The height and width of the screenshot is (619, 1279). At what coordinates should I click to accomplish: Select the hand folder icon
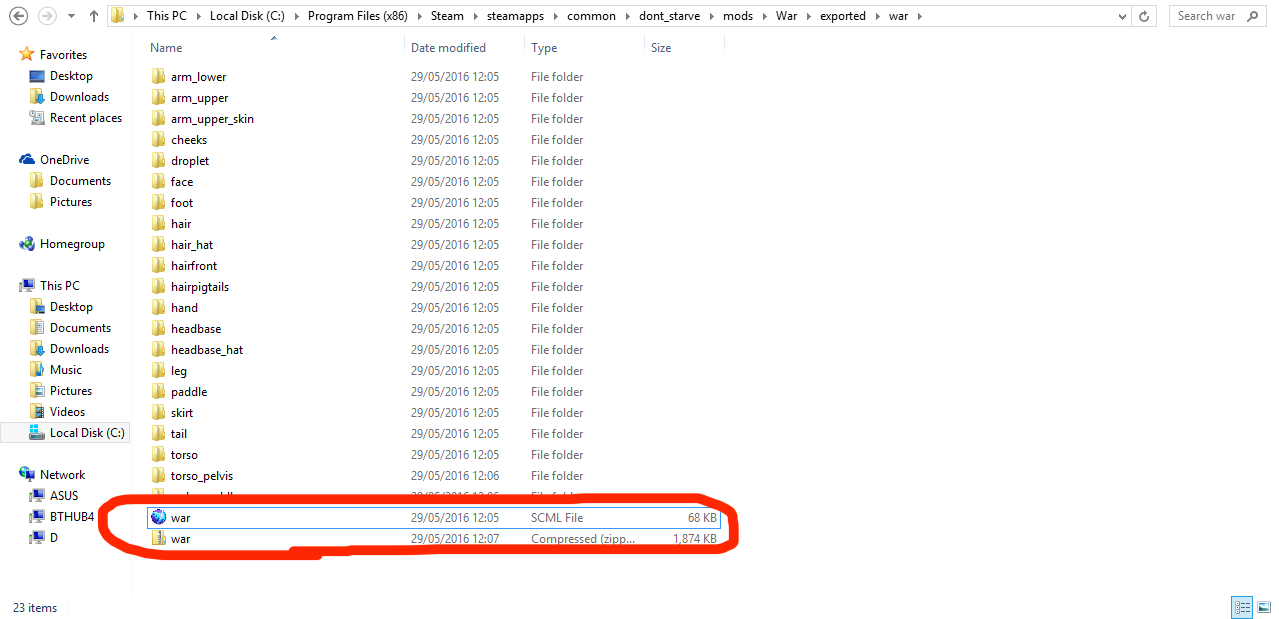158,308
